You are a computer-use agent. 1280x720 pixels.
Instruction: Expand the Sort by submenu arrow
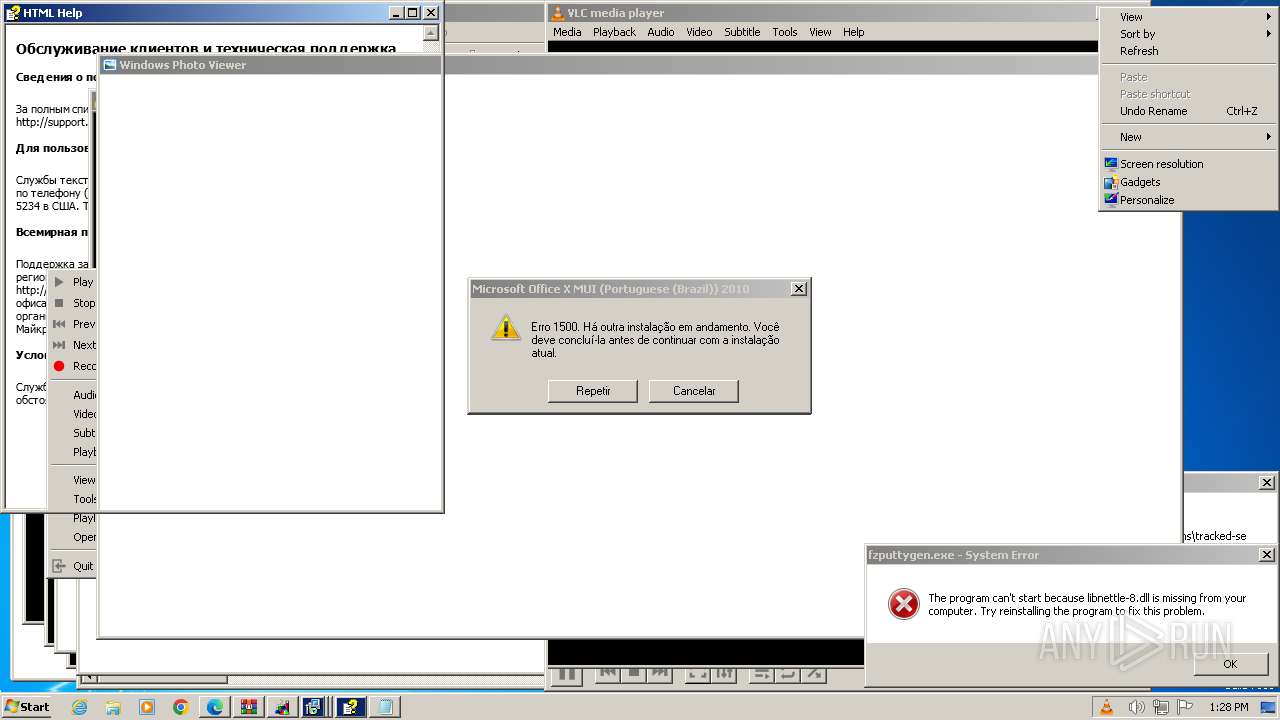coord(1268,34)
